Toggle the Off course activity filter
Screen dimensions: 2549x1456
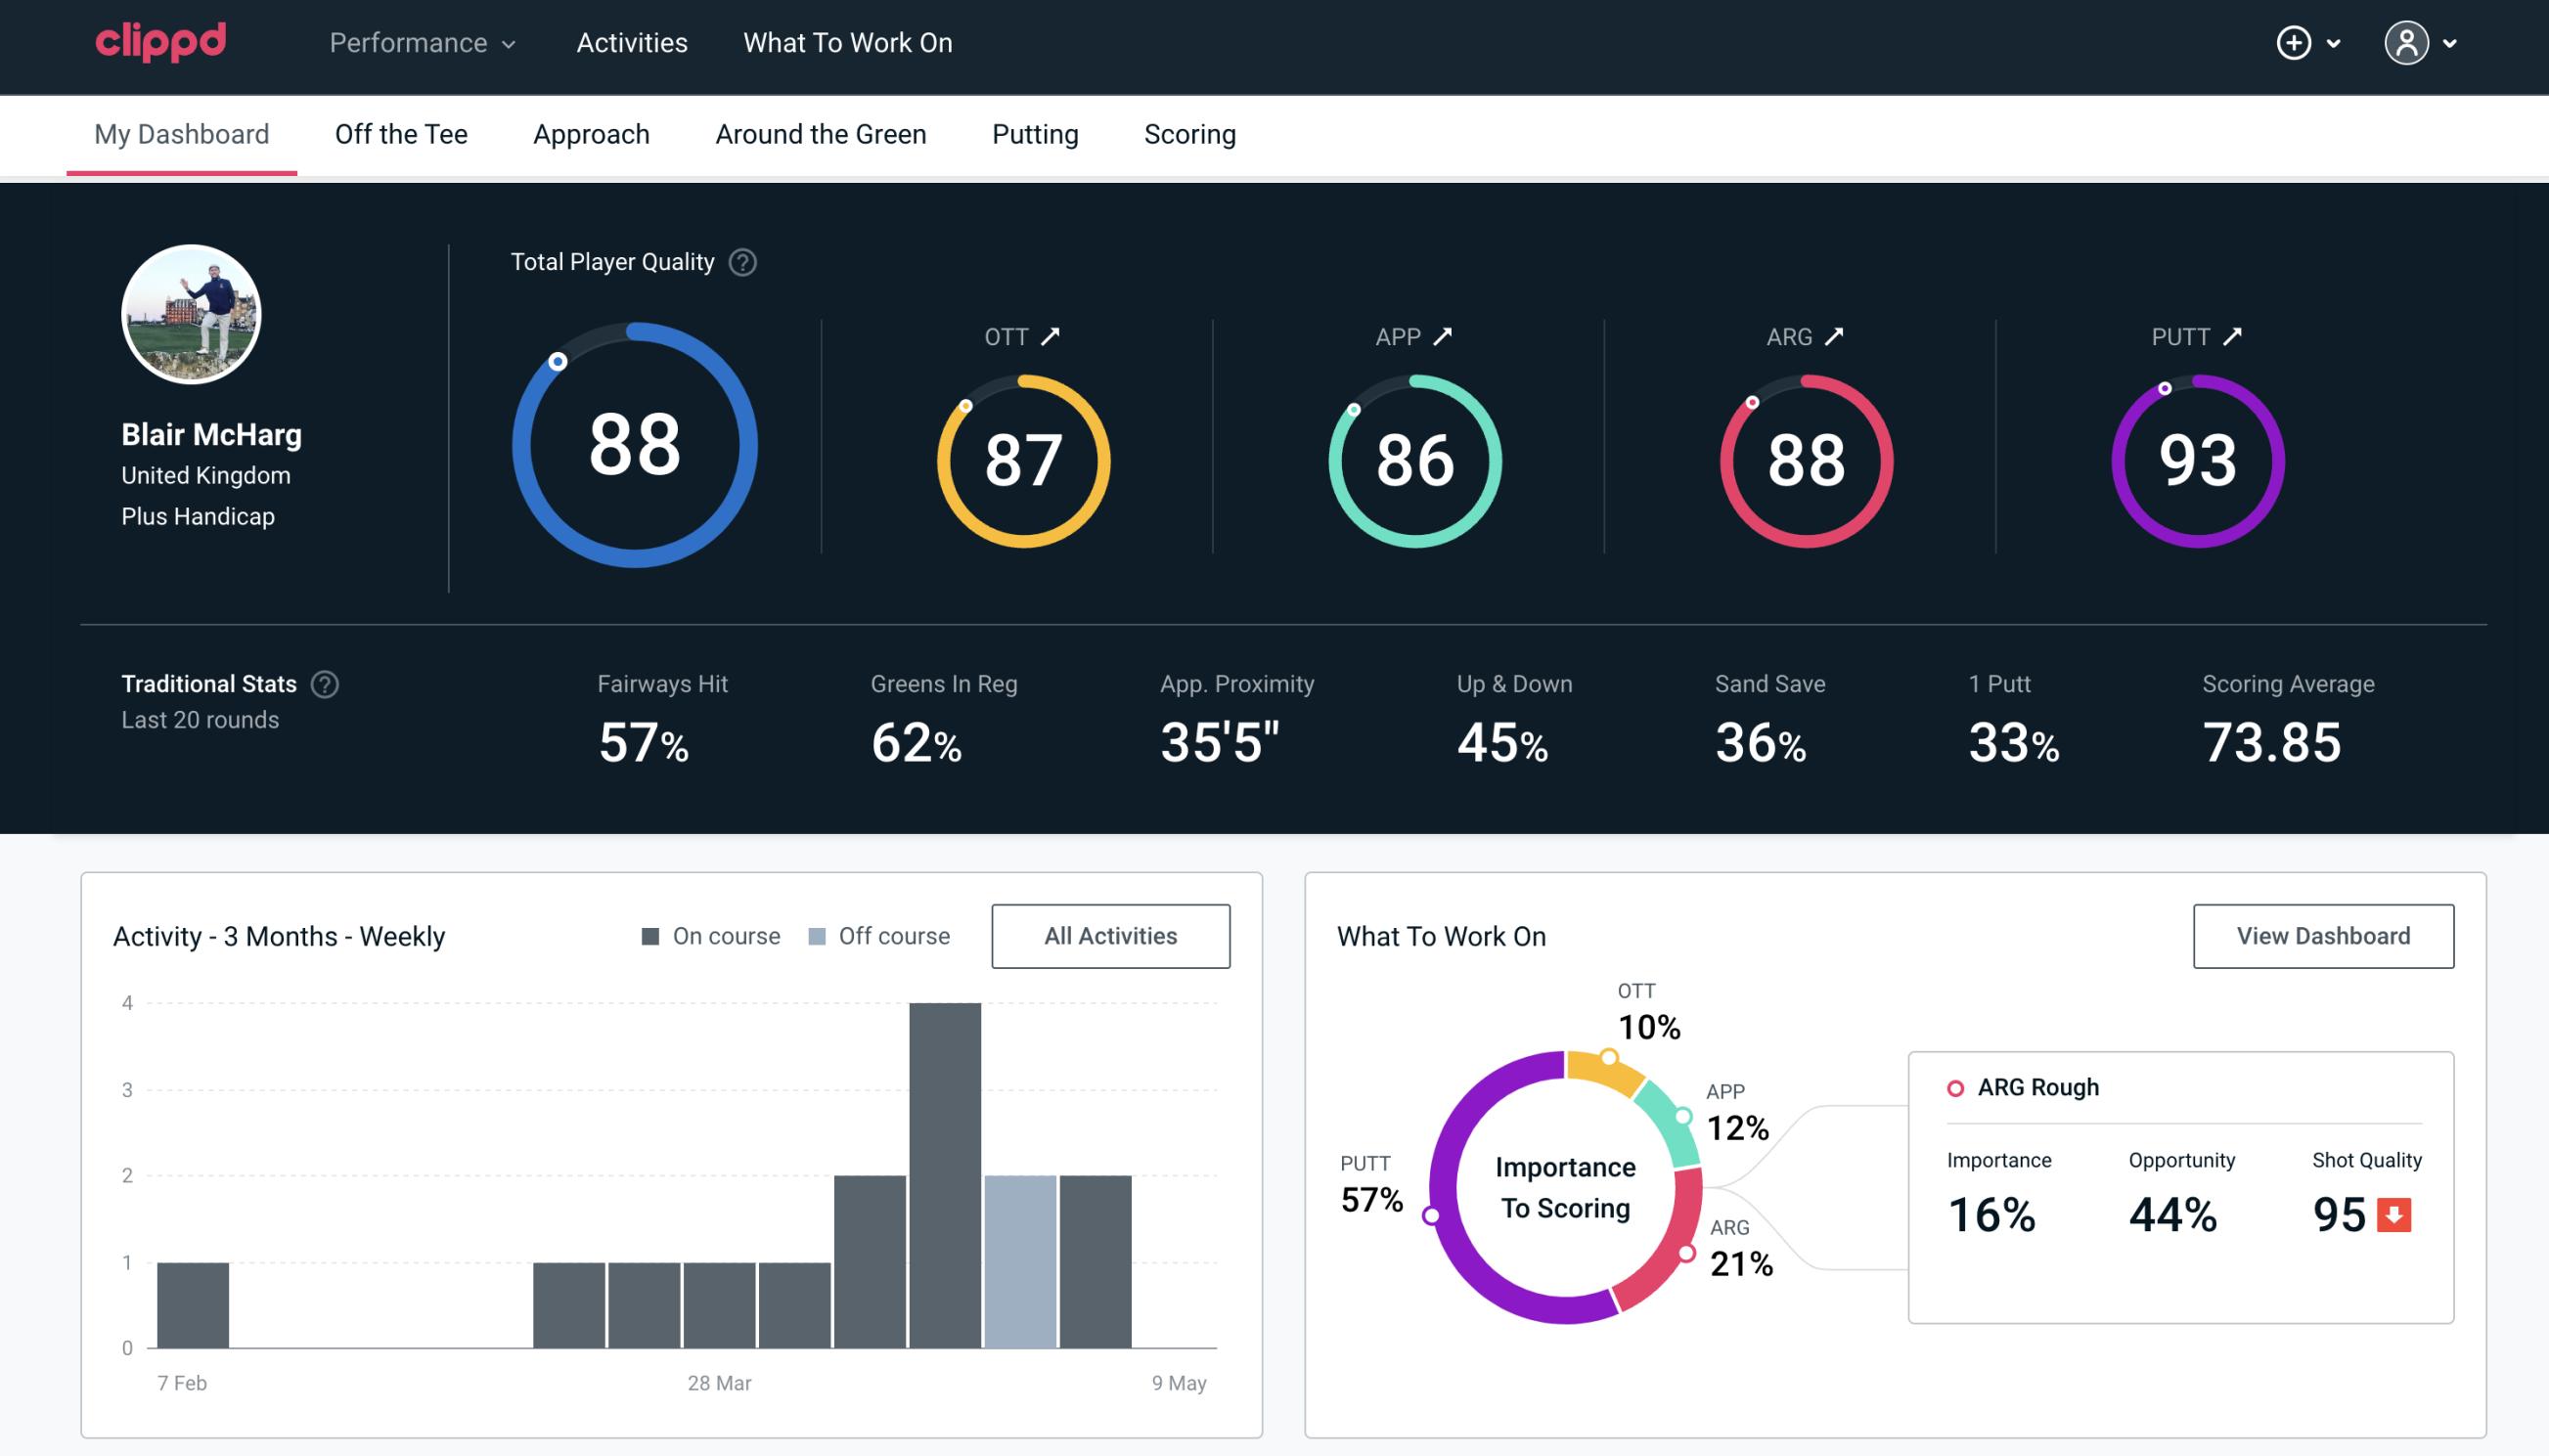875,935
